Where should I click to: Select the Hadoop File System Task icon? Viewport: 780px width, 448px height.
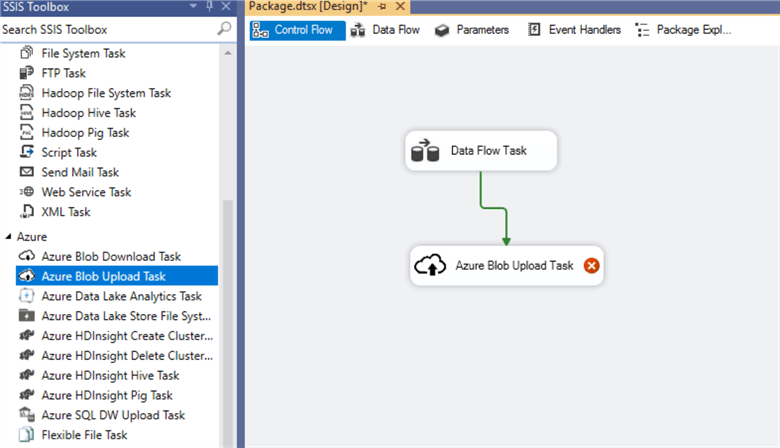tap(26, 92)
